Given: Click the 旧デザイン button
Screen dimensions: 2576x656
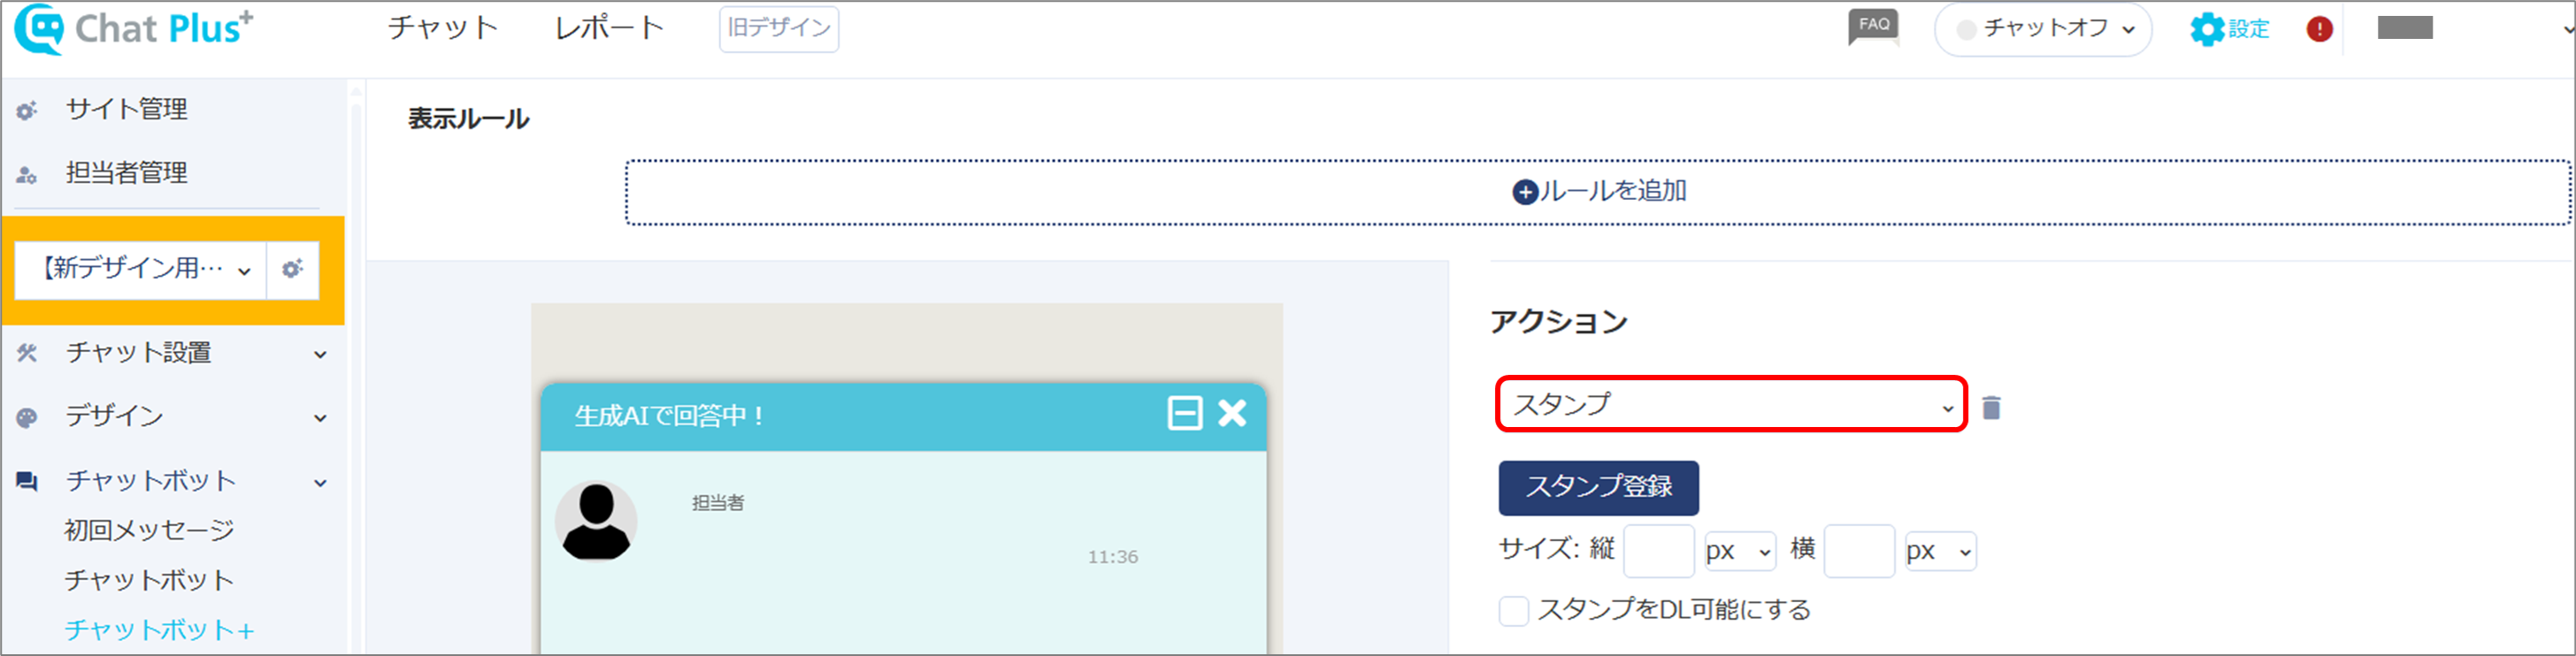Looking at the screenshot, I should click(x=778, y=28).
